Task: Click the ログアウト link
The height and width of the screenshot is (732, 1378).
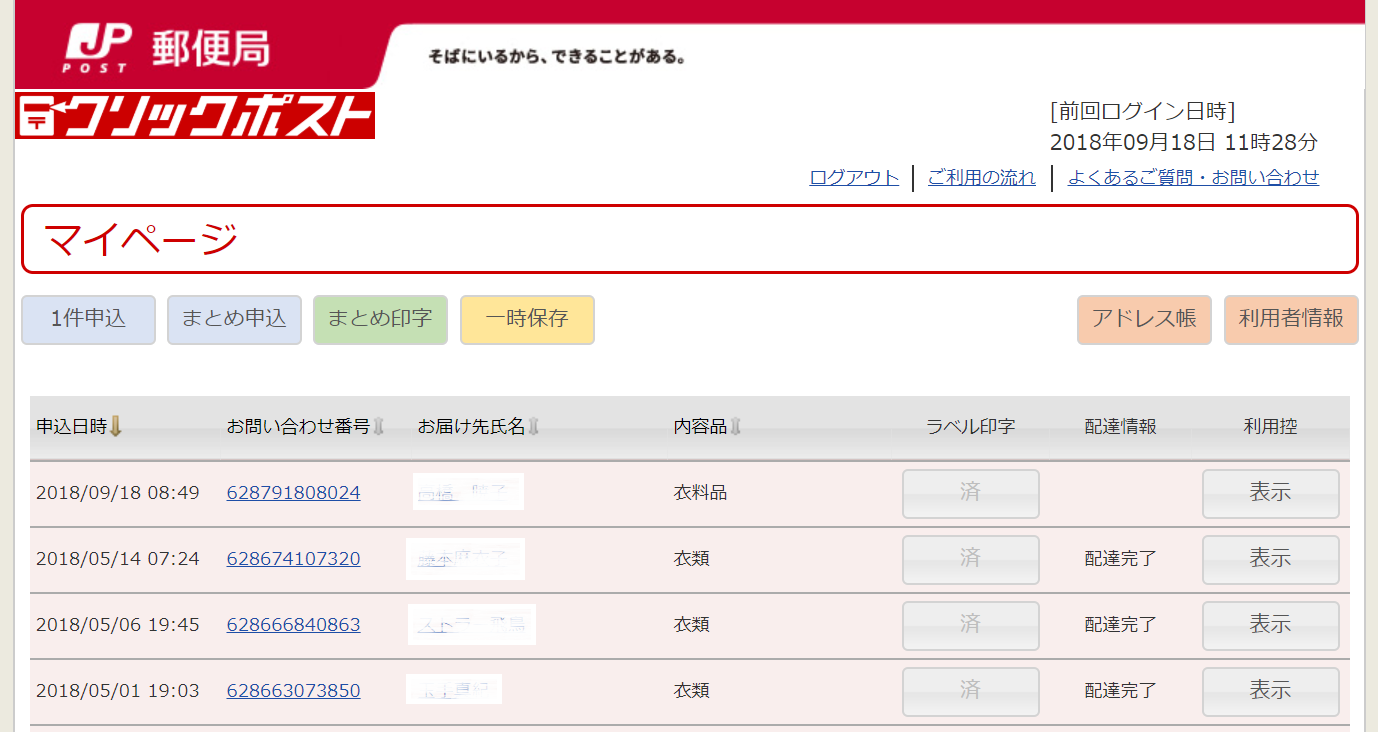Action: click(854, 178)
